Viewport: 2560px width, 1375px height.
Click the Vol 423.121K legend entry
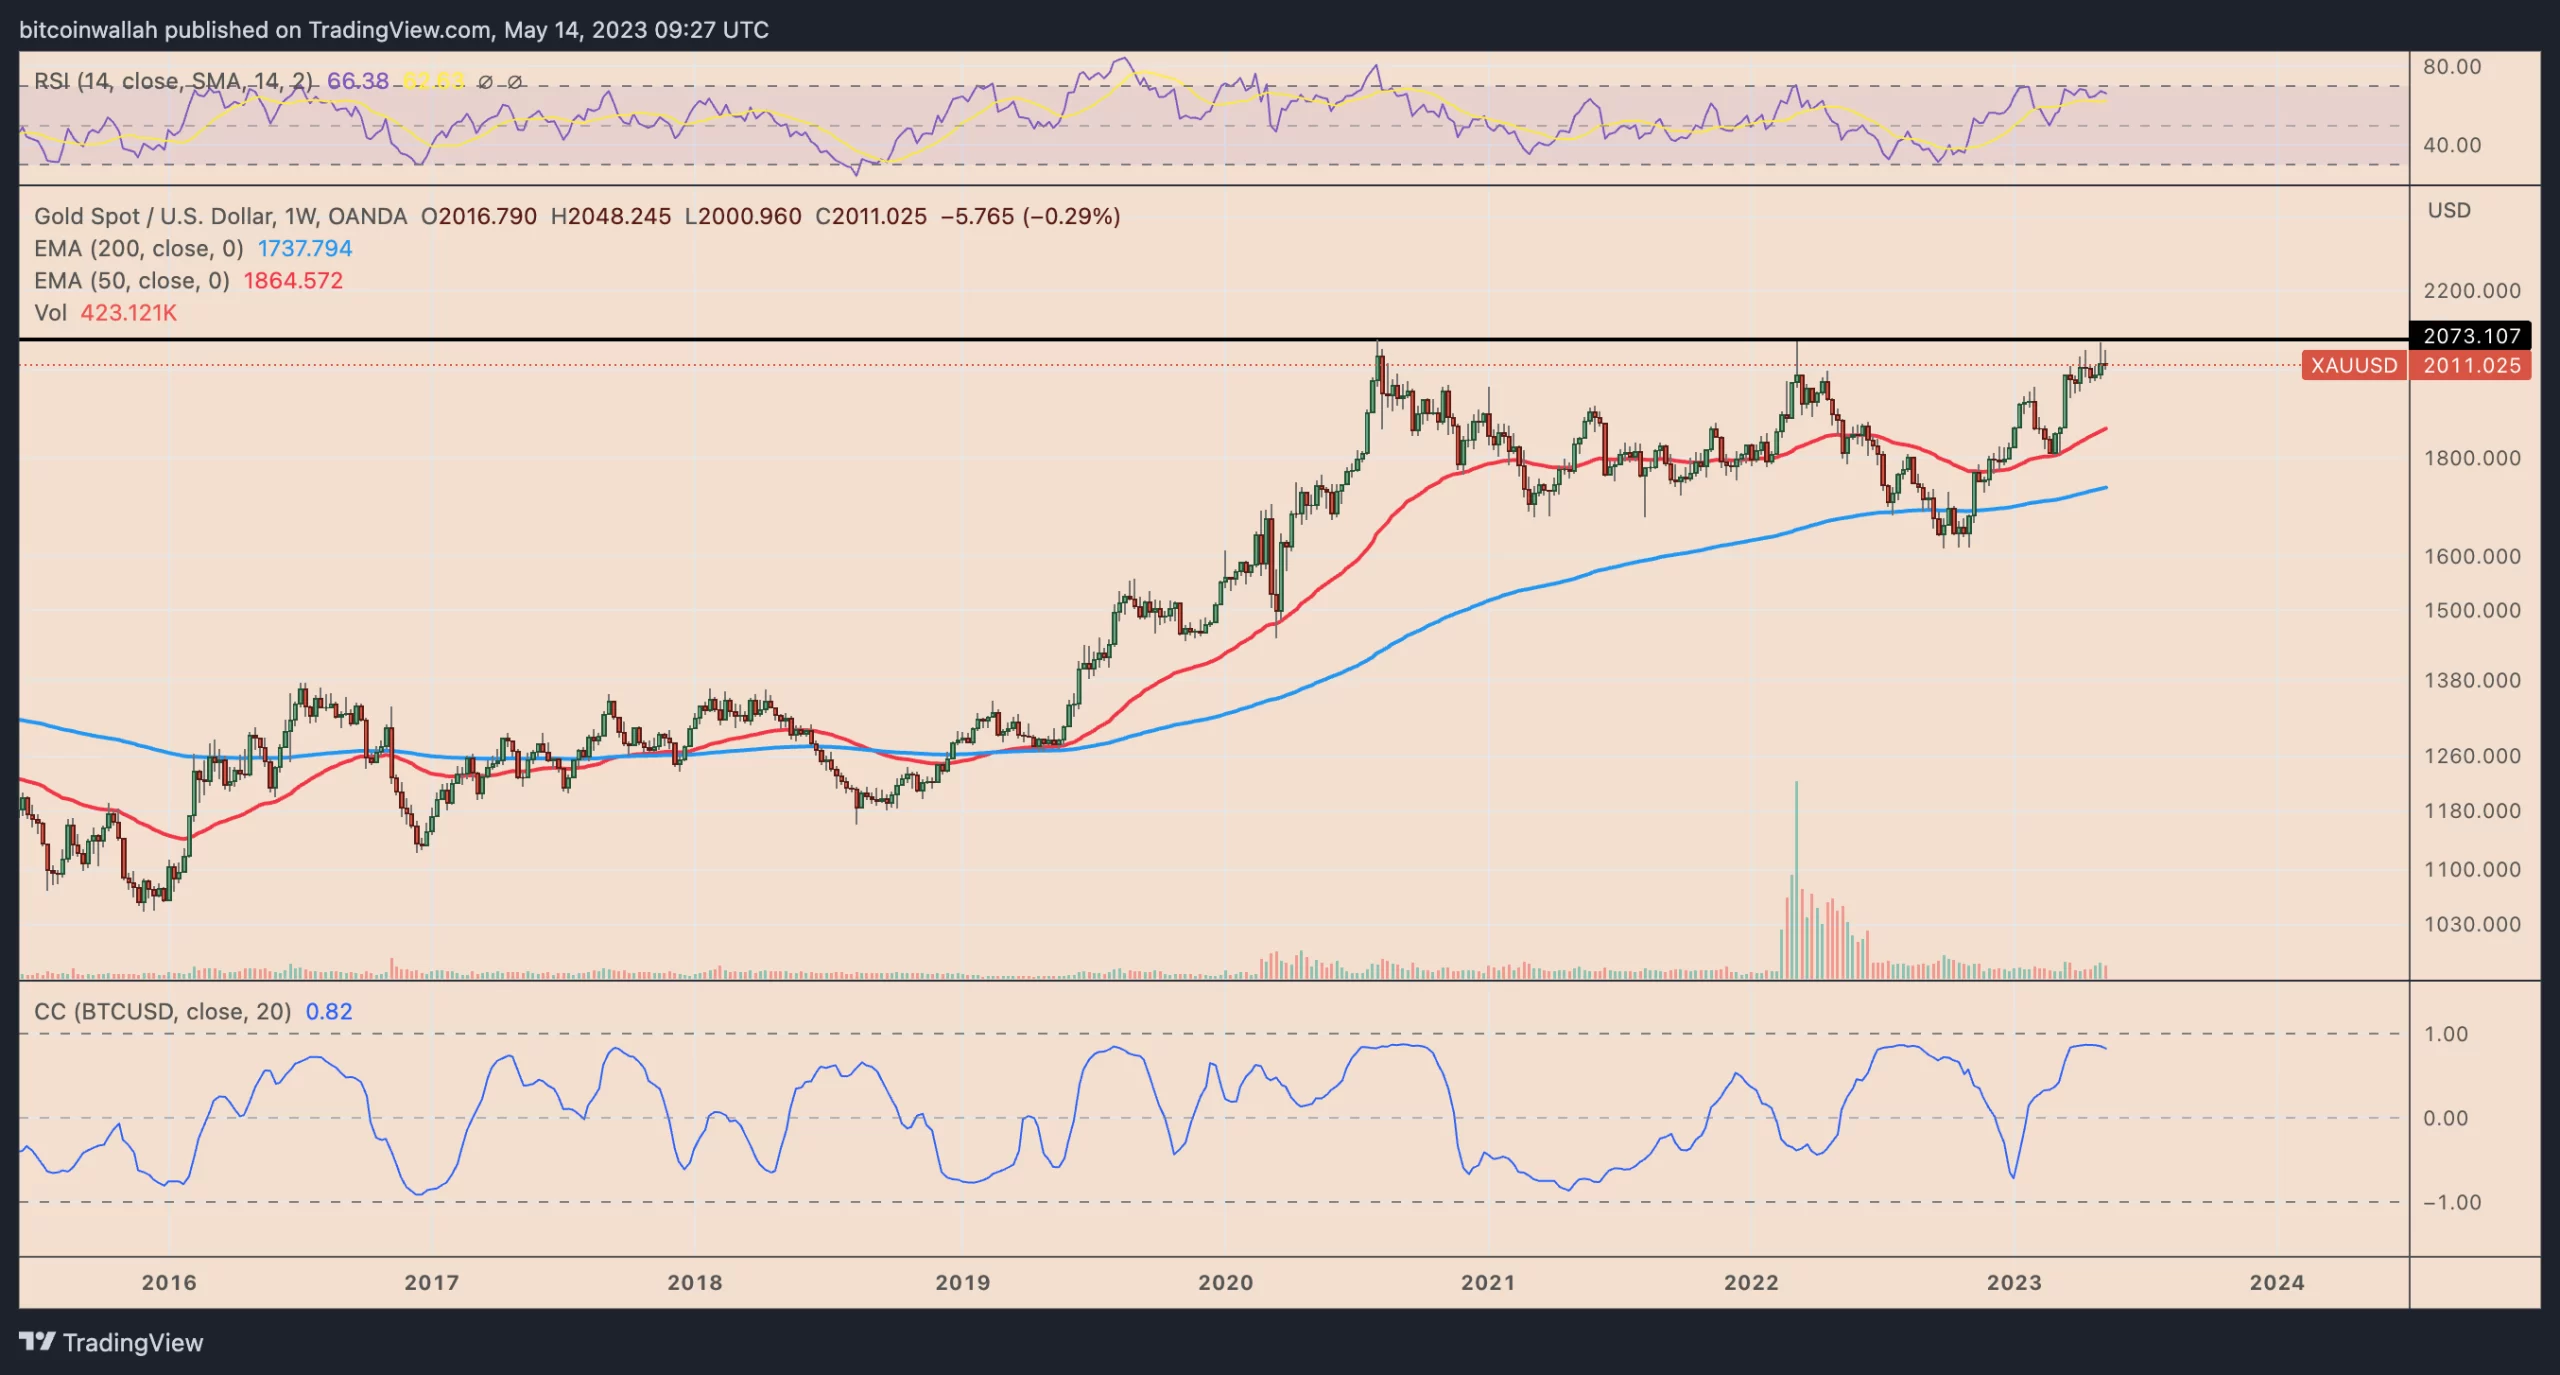(105, 313)
